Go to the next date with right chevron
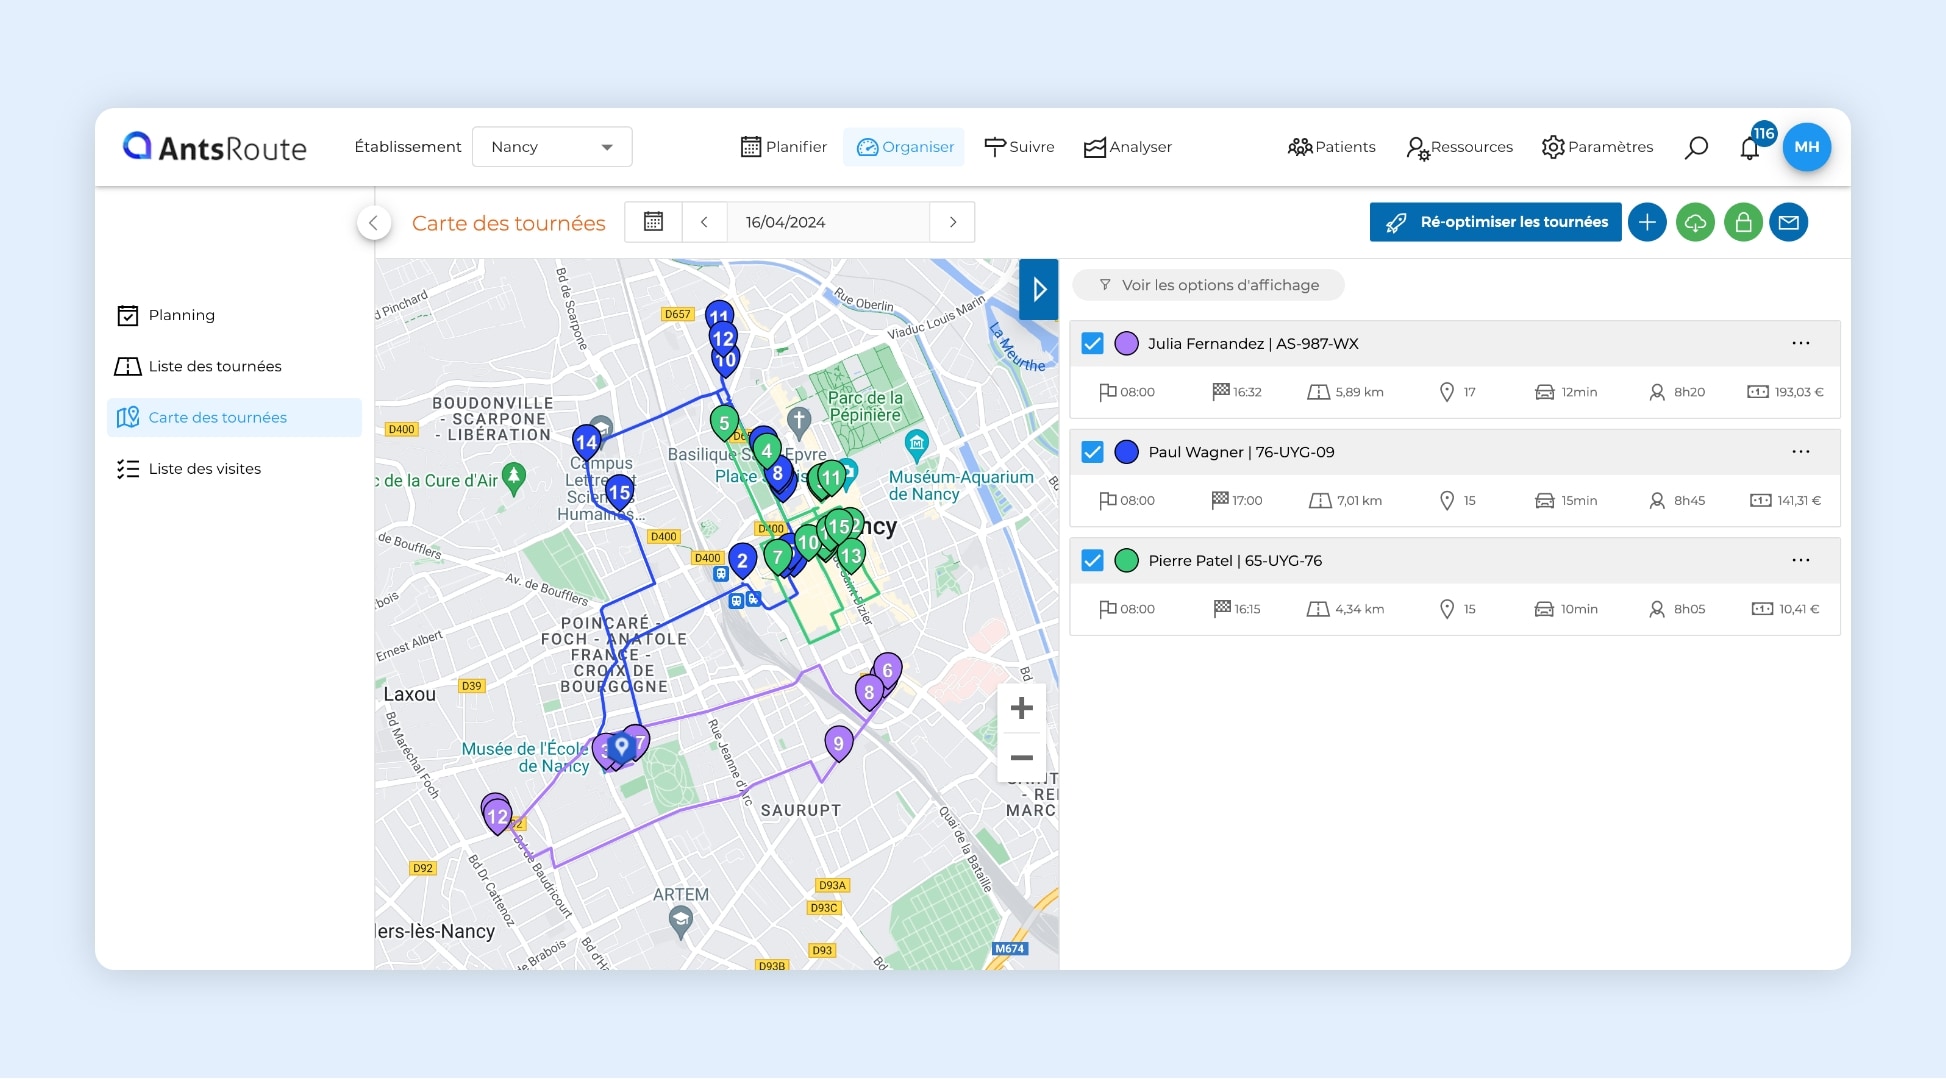Screen dimensions: 1946x1079 [x=952, y=222]
